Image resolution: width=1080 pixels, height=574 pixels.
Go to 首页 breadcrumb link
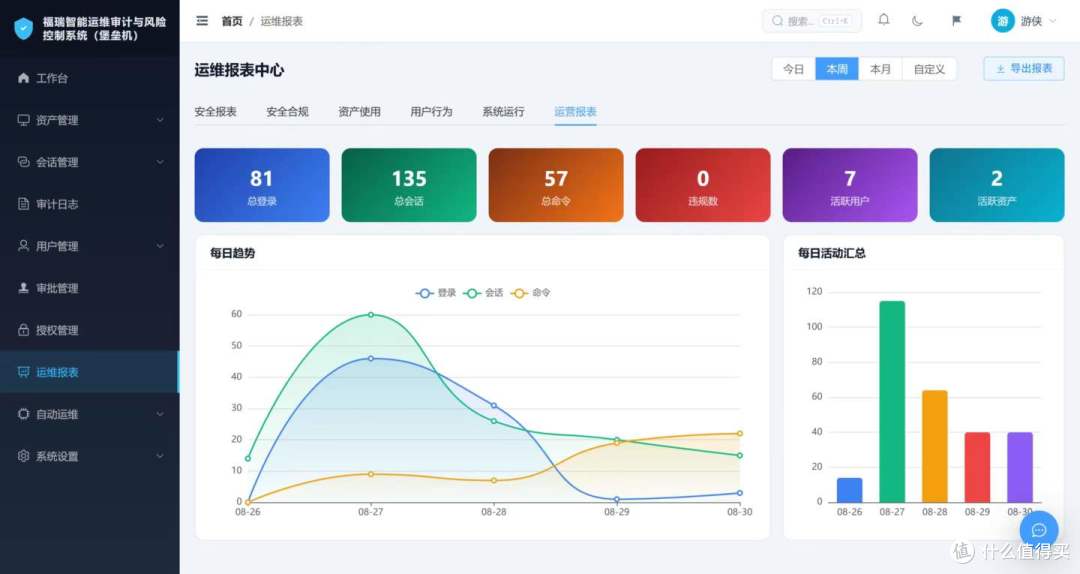pyautogui.click(x=232, y=21)
